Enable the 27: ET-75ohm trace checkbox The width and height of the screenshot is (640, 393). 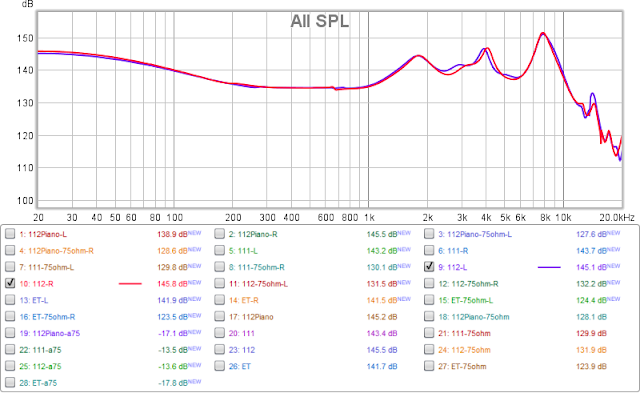[x=429, y=366]
